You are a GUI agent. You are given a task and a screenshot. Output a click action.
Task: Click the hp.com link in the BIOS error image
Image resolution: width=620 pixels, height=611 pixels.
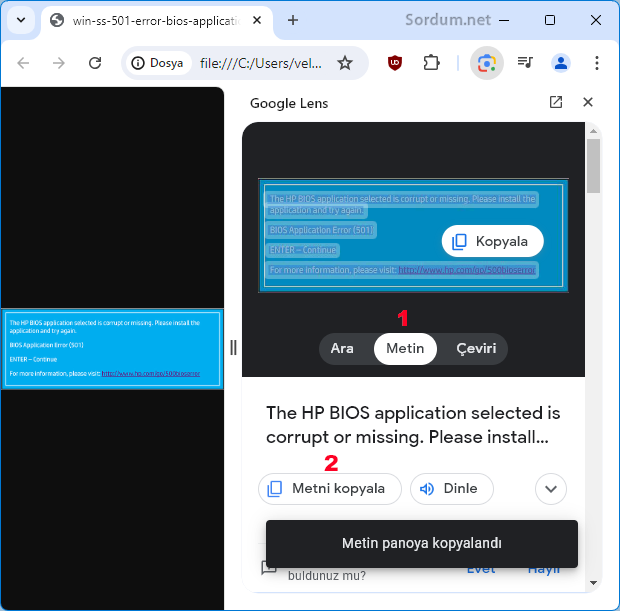point(151,373)
